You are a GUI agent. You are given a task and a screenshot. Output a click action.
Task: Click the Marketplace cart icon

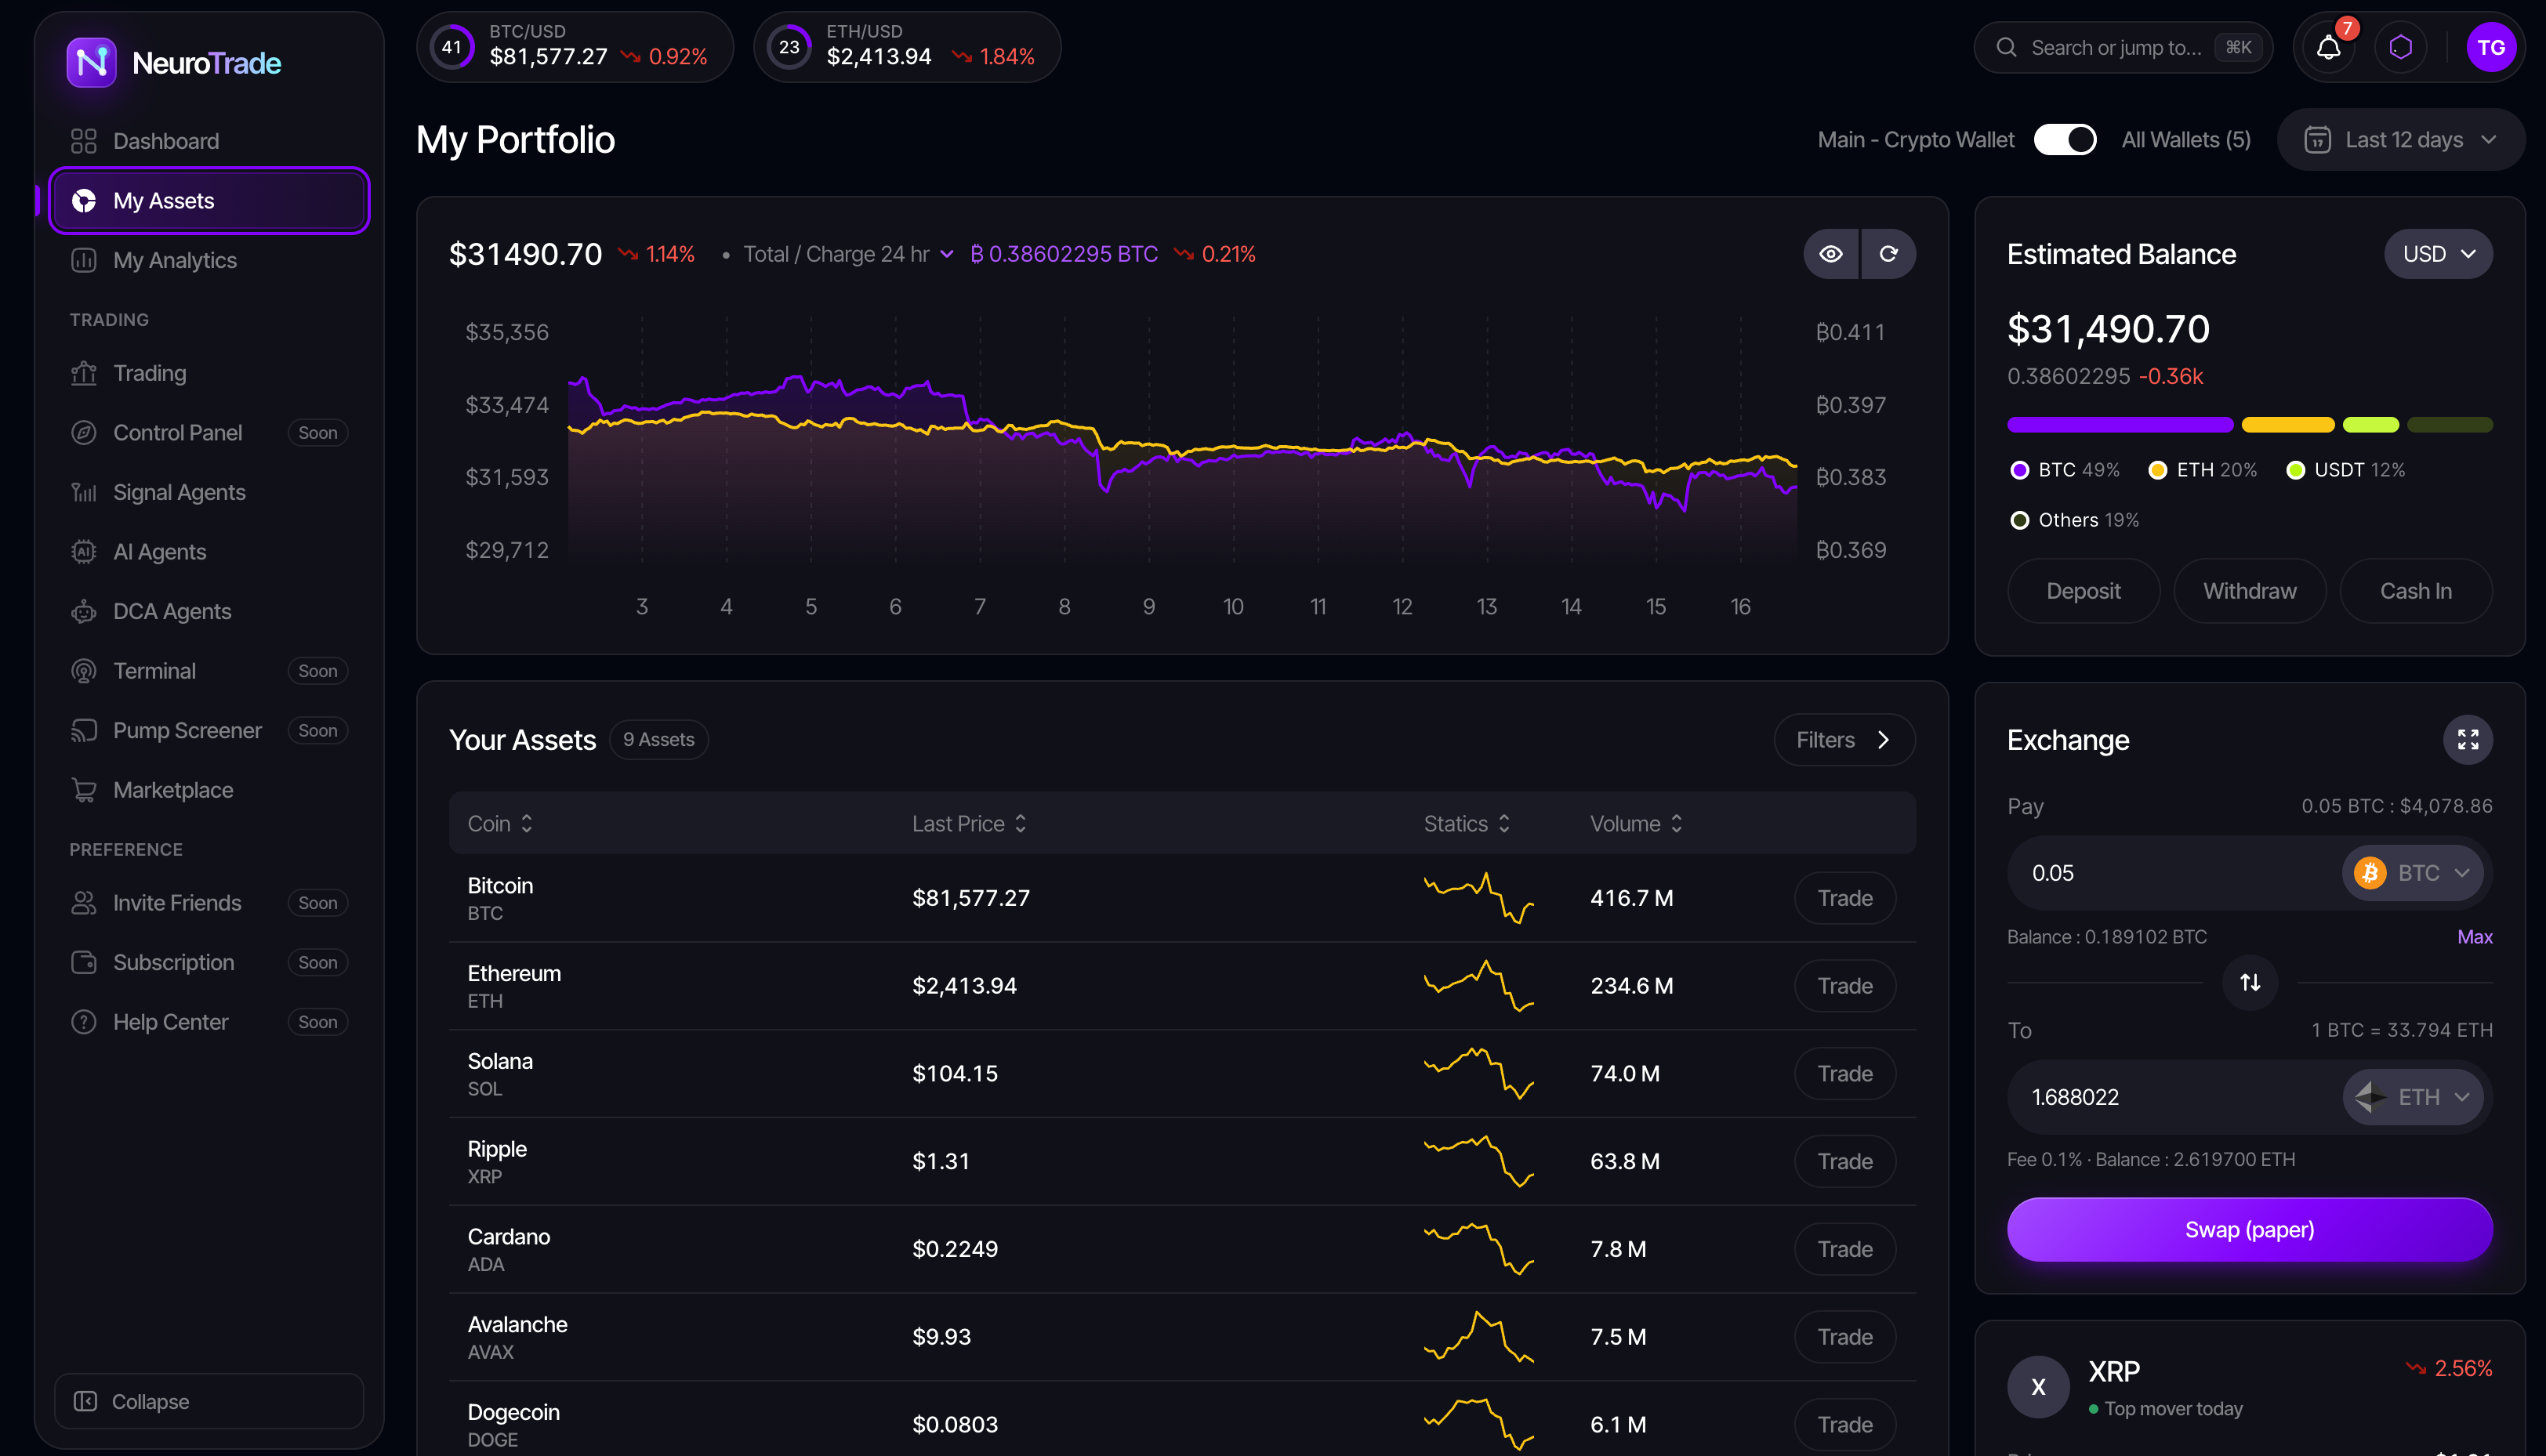pos(84,790)
